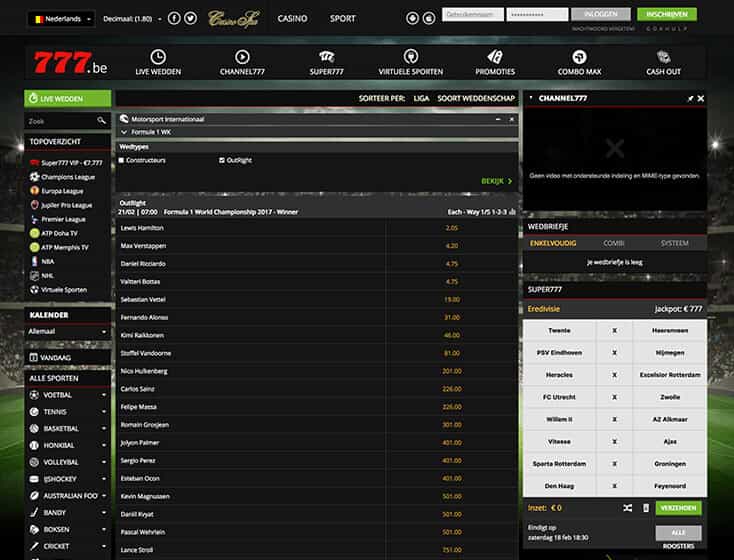Click the Cash Out icon

pos(663,57)
